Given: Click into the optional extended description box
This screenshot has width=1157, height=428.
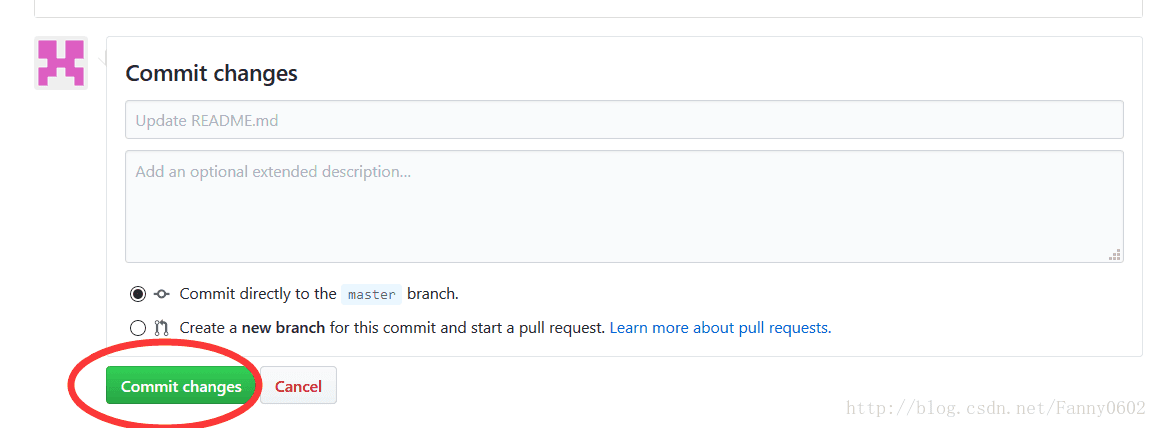Looking at the screenshot, I should 624,206.
